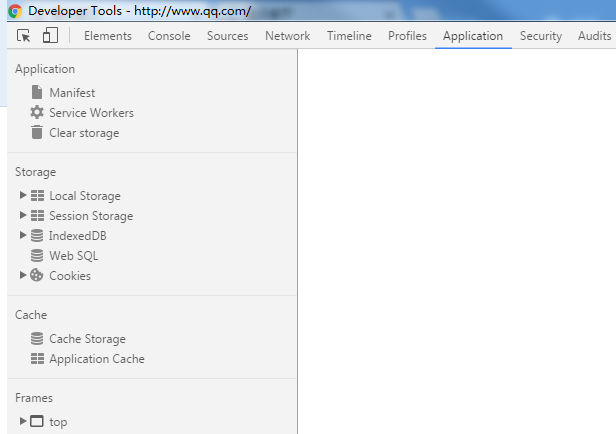This screenshot has width=616, height=434.
Task: Open the Audits tab
Action: pyautogui.click(x=594, y=36)
